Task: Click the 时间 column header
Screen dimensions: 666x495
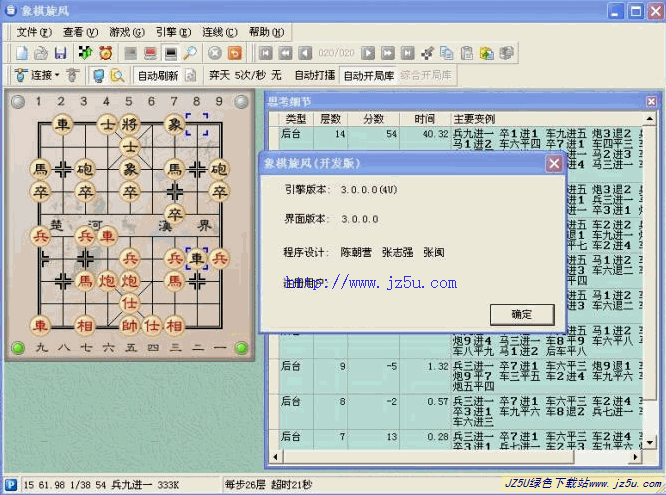Action: pyautogui.click(x=424, y=119)
